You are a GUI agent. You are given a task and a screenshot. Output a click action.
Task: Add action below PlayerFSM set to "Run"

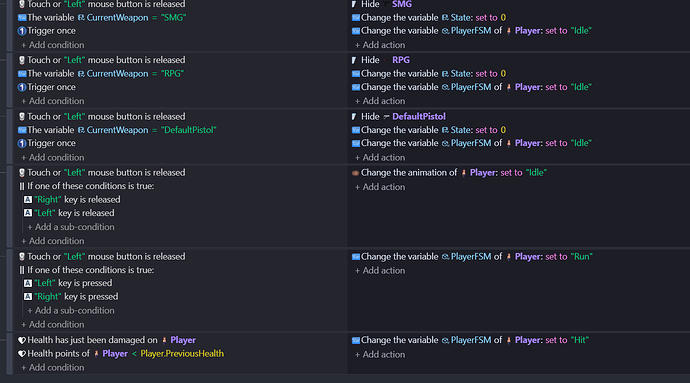click(380, 271)
